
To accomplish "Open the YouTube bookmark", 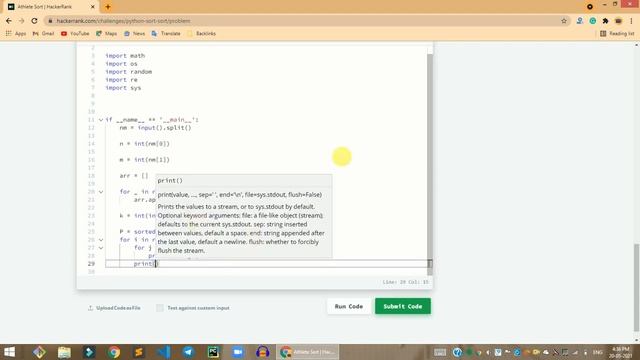I will click(x=75, y=33).
